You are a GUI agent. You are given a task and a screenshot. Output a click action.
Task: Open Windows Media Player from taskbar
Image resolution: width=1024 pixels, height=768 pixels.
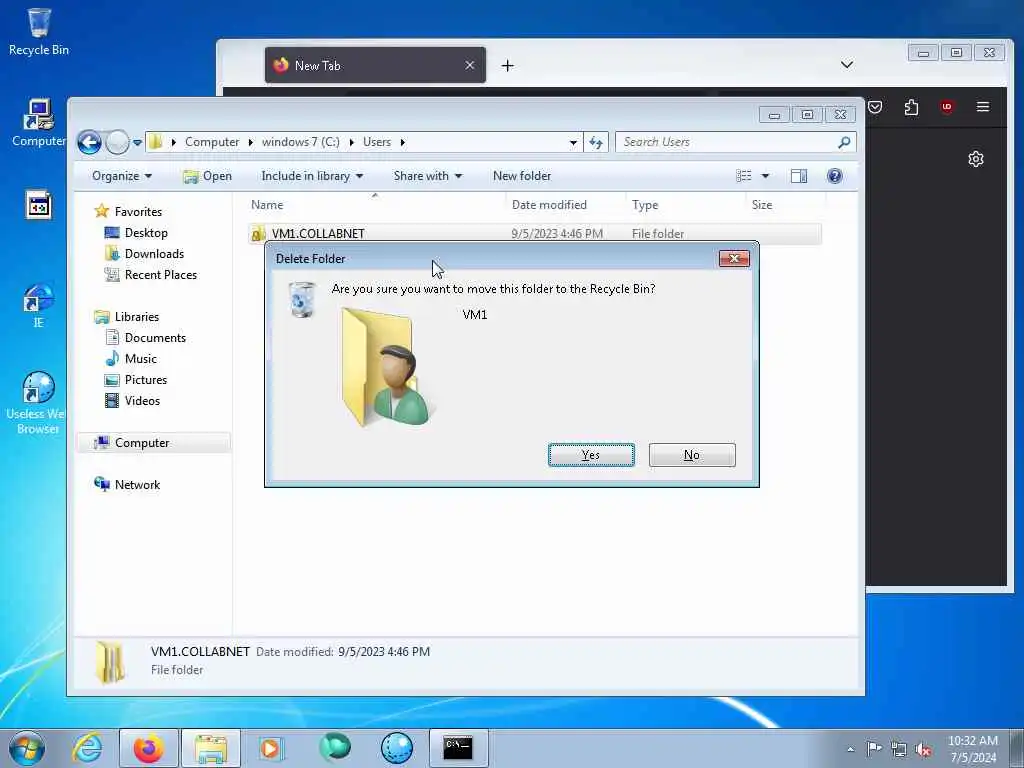[270, 748]
